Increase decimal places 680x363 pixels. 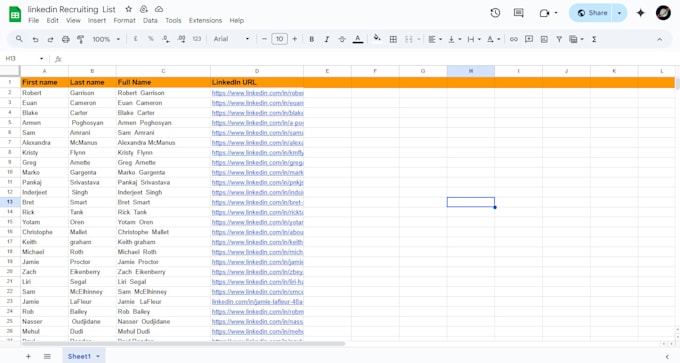(181, 39)
